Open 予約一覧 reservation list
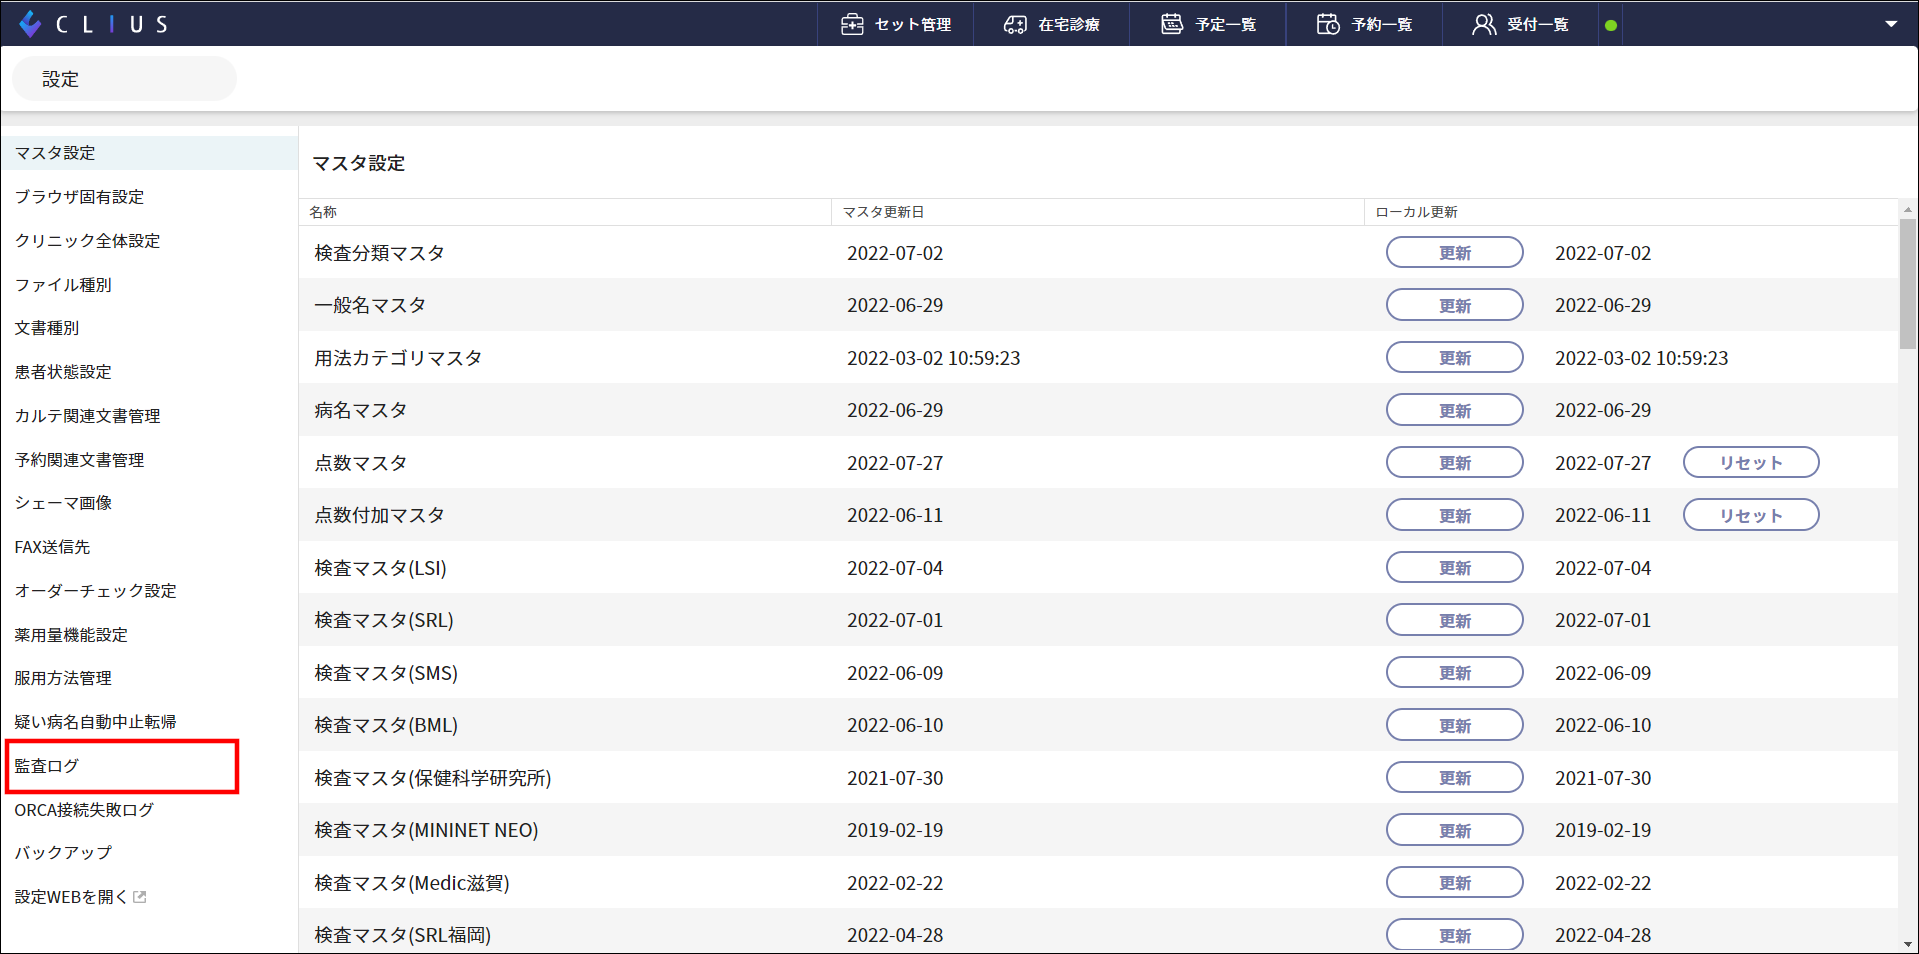1919x954 pixels. pos(1364,24)
